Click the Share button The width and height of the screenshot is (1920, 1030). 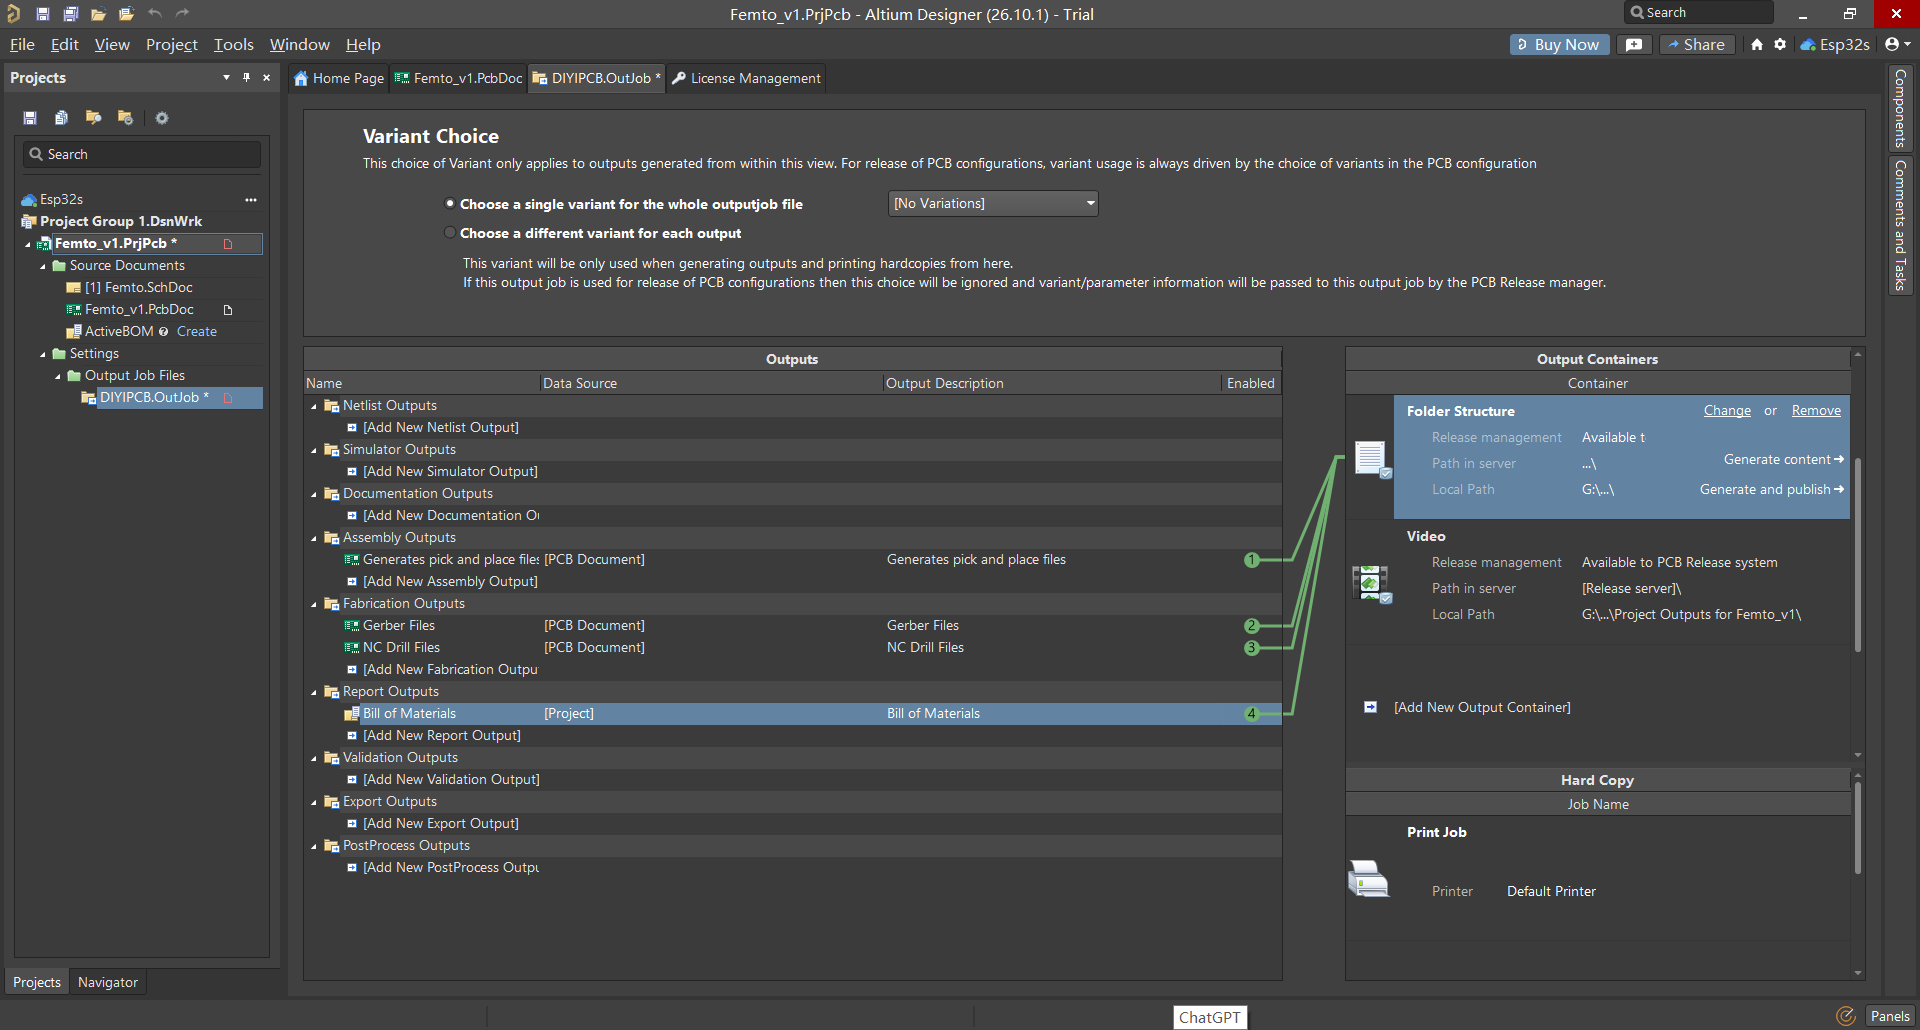tap(1696, 45)
